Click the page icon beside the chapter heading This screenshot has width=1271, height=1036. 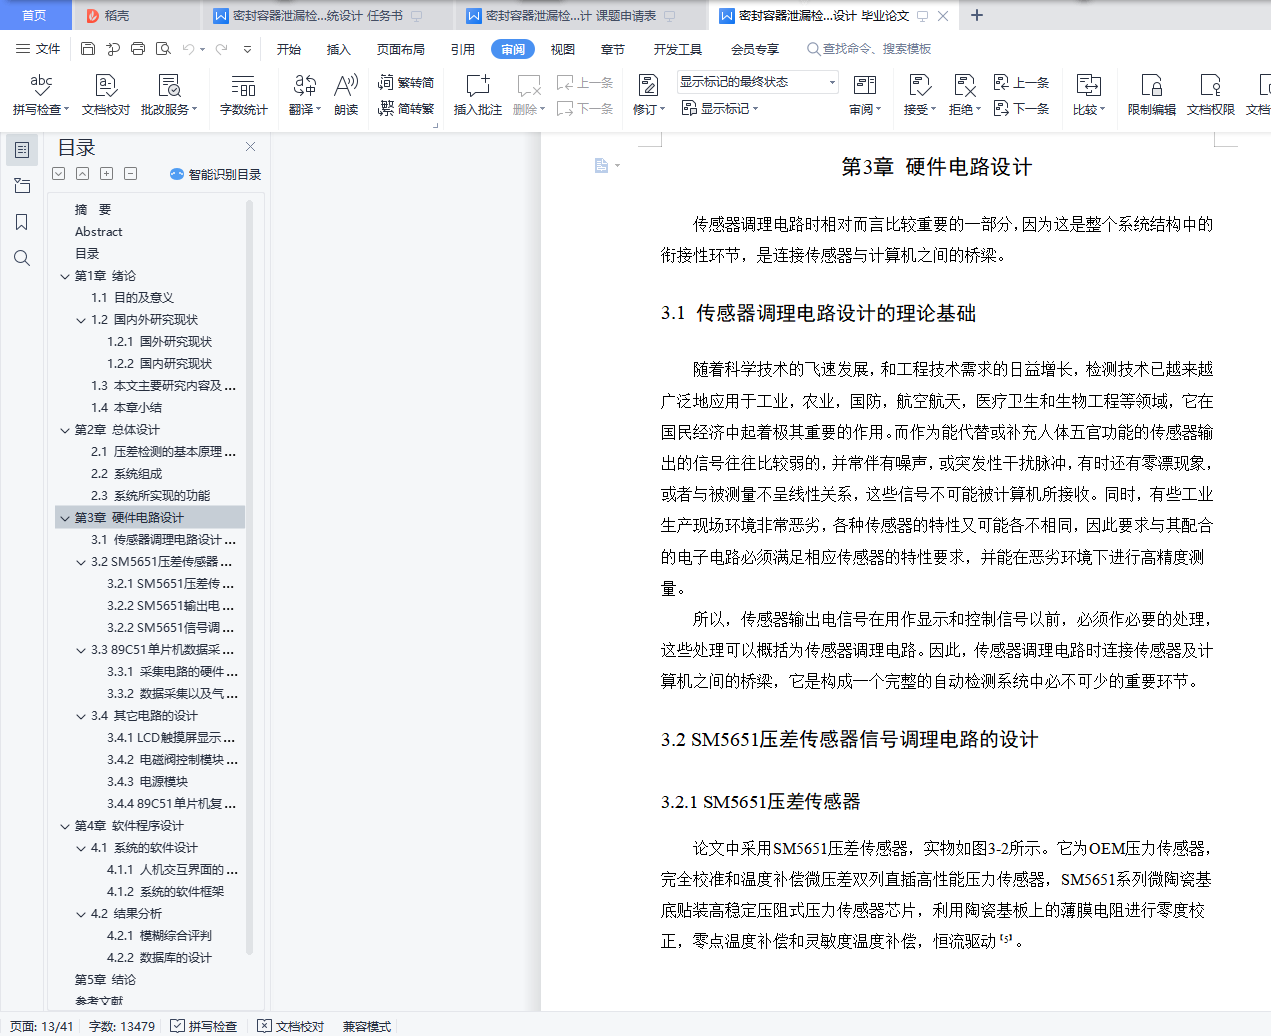[601, 166]
